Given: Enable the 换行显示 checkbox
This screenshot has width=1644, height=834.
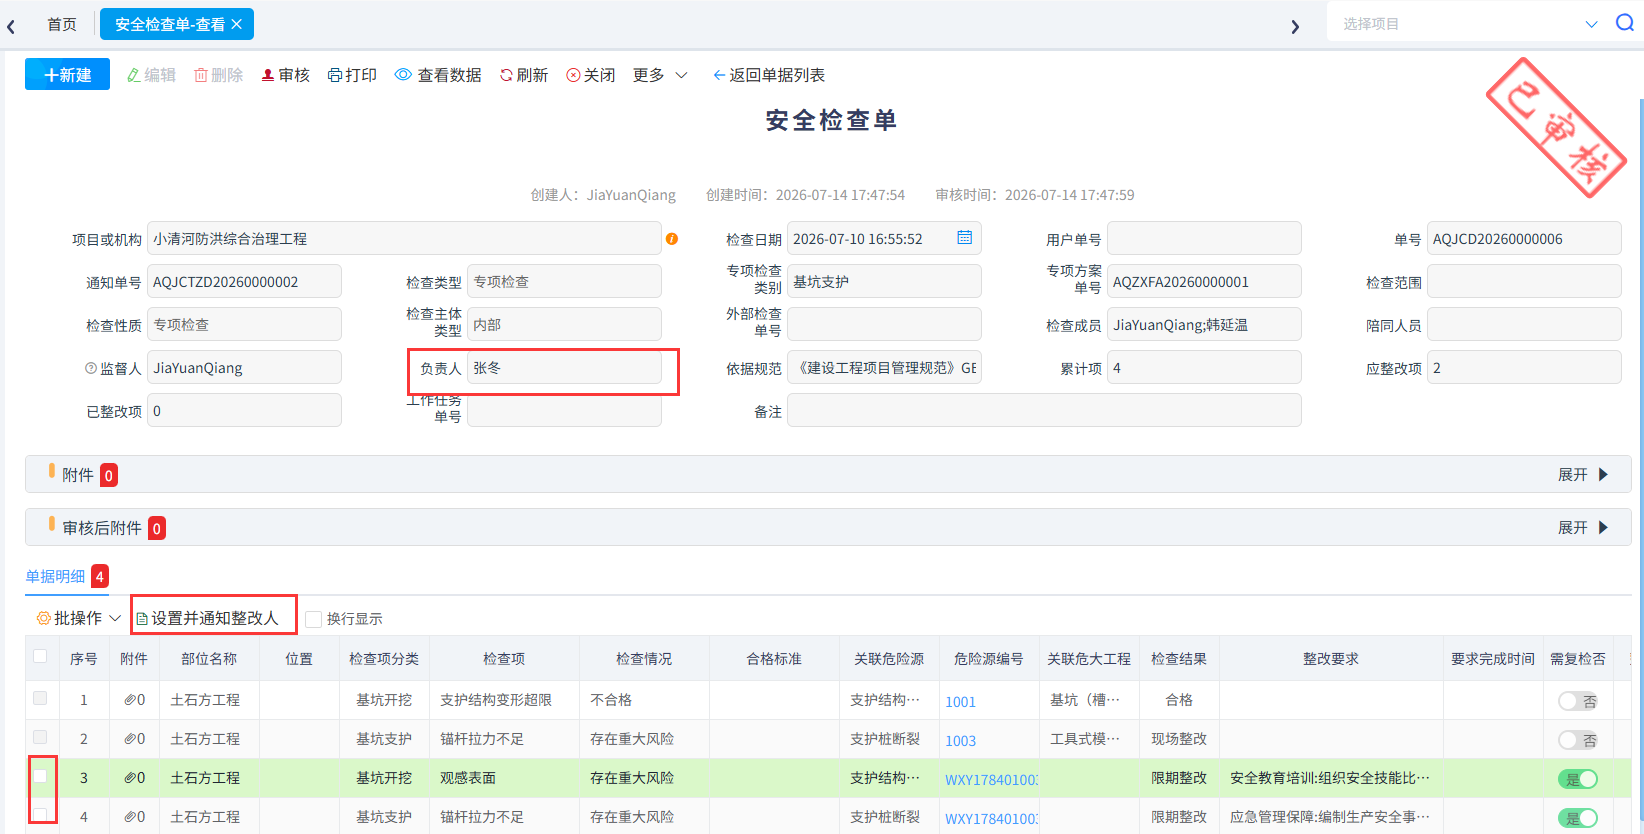Looking at the screenshot, I should click(x=313, y=619).
